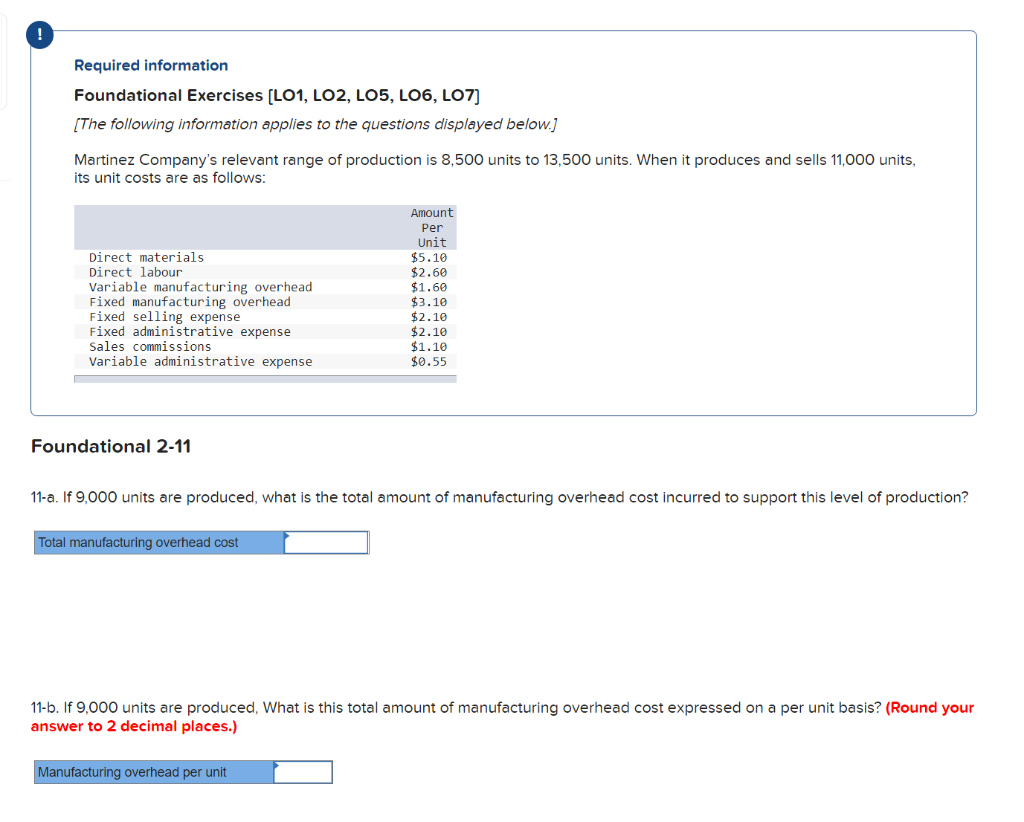Click the $0.55 amount cell
The width and height of the screenshot is (1024, 822).
coord(429,362)
